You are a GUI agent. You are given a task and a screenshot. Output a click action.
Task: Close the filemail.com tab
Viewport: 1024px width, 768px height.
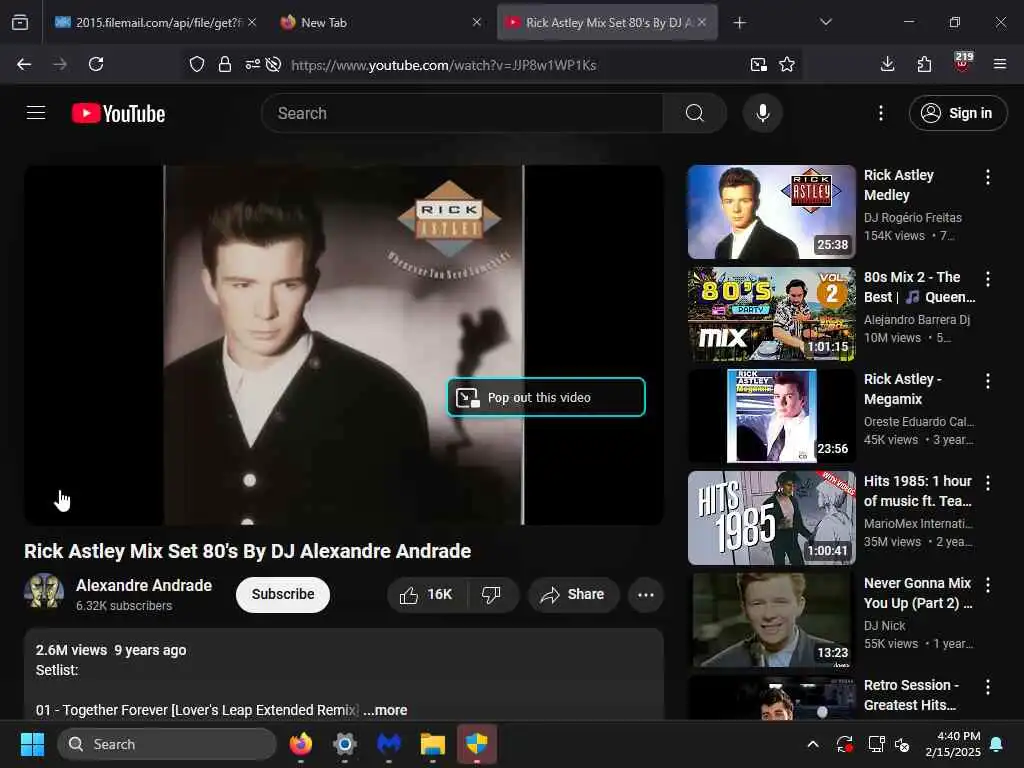252,22
